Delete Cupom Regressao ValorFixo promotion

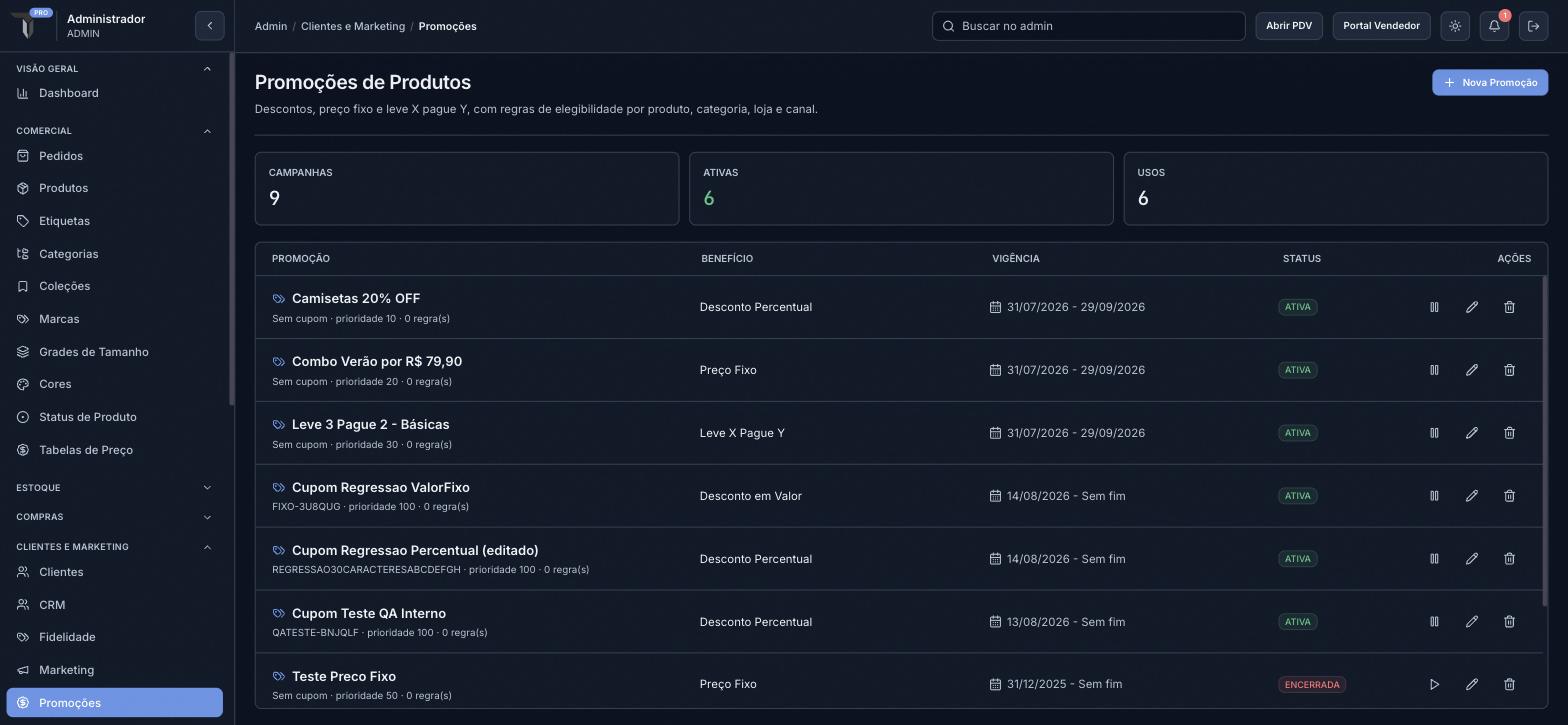[x=1510, y=496]
